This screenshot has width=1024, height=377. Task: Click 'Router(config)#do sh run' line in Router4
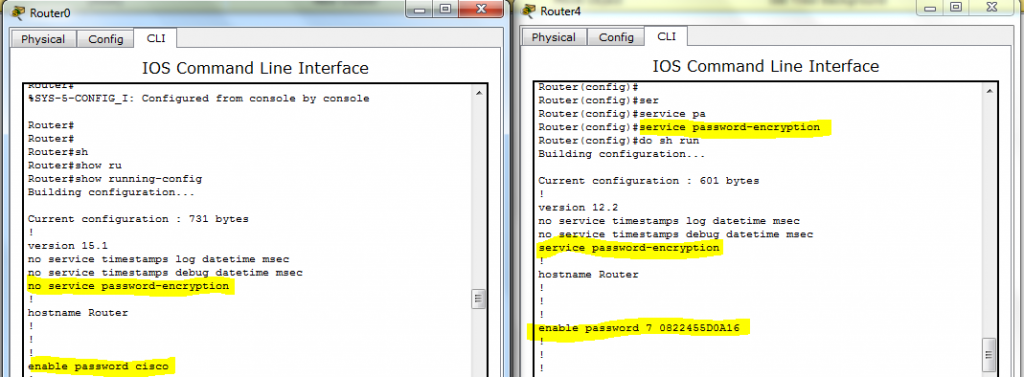tap(618, 140)
